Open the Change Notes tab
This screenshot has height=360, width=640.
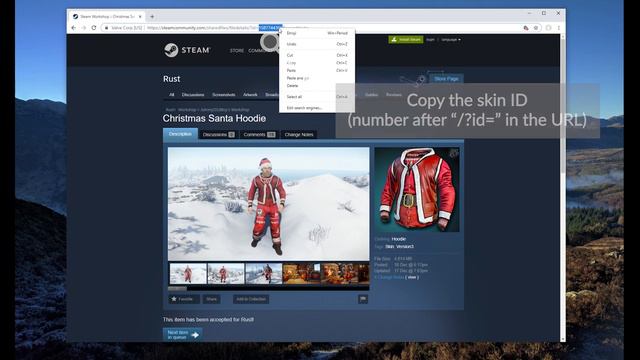299,135
